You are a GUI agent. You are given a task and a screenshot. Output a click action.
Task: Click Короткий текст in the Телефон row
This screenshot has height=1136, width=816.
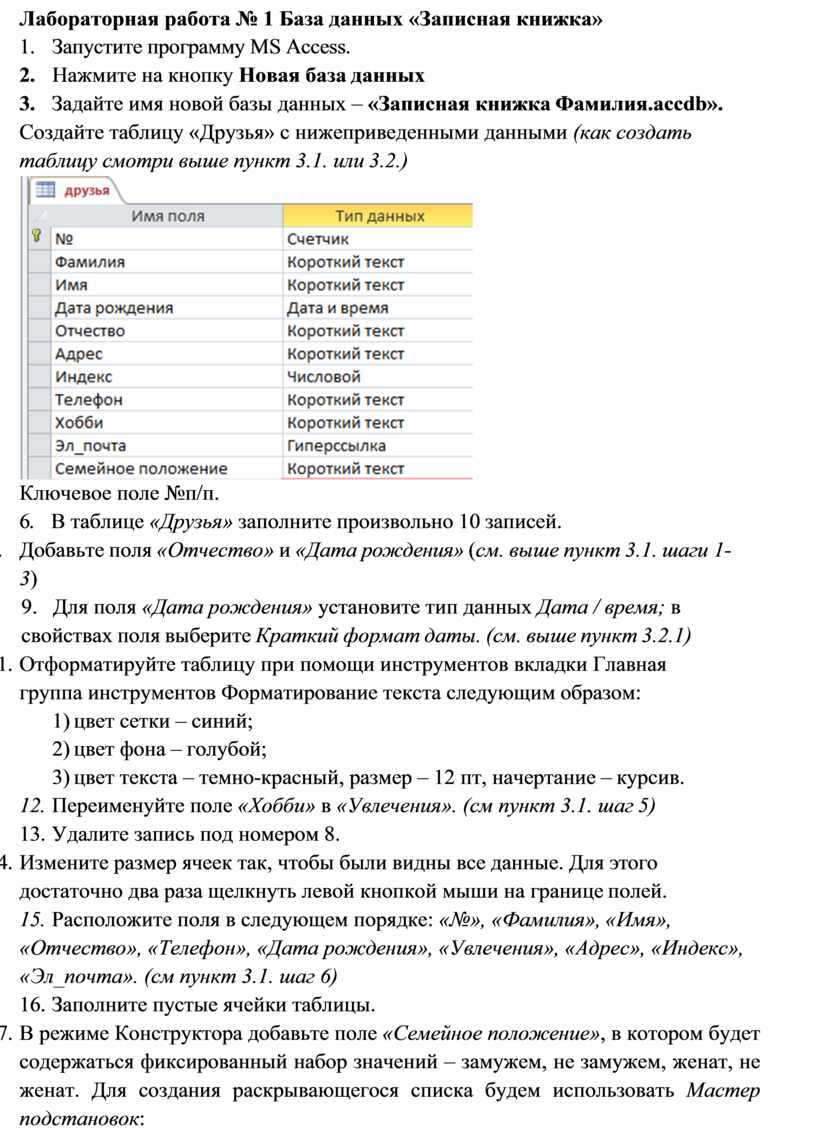point(378,399)
